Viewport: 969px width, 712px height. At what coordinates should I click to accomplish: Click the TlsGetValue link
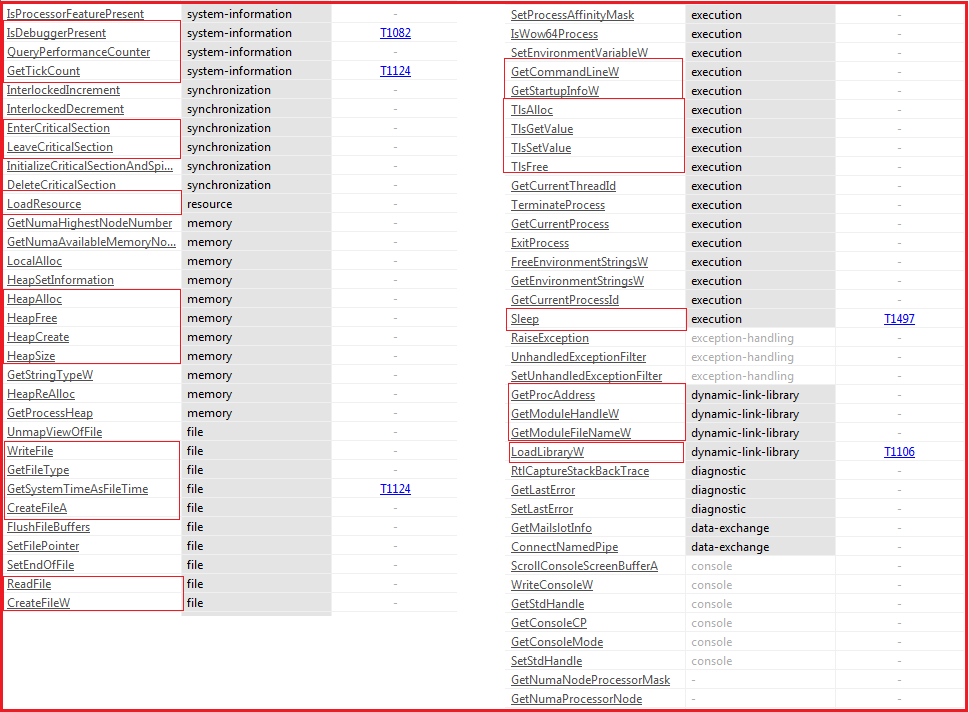pyautogui.click(x=542, y=129)
